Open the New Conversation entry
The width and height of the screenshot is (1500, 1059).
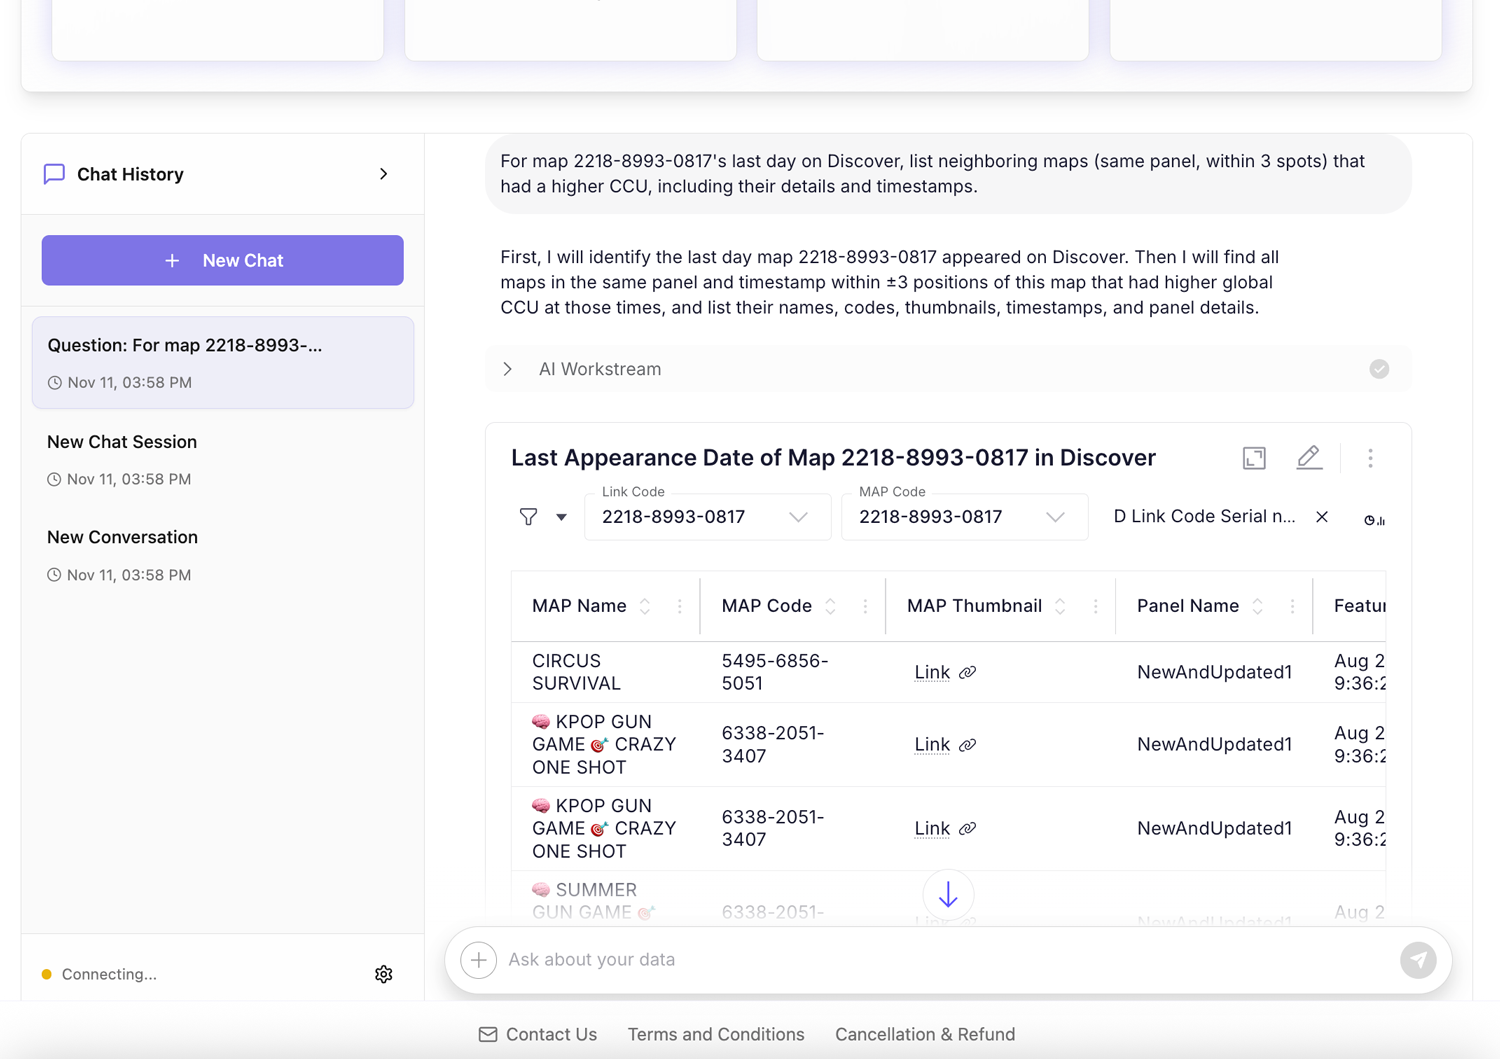222,555
